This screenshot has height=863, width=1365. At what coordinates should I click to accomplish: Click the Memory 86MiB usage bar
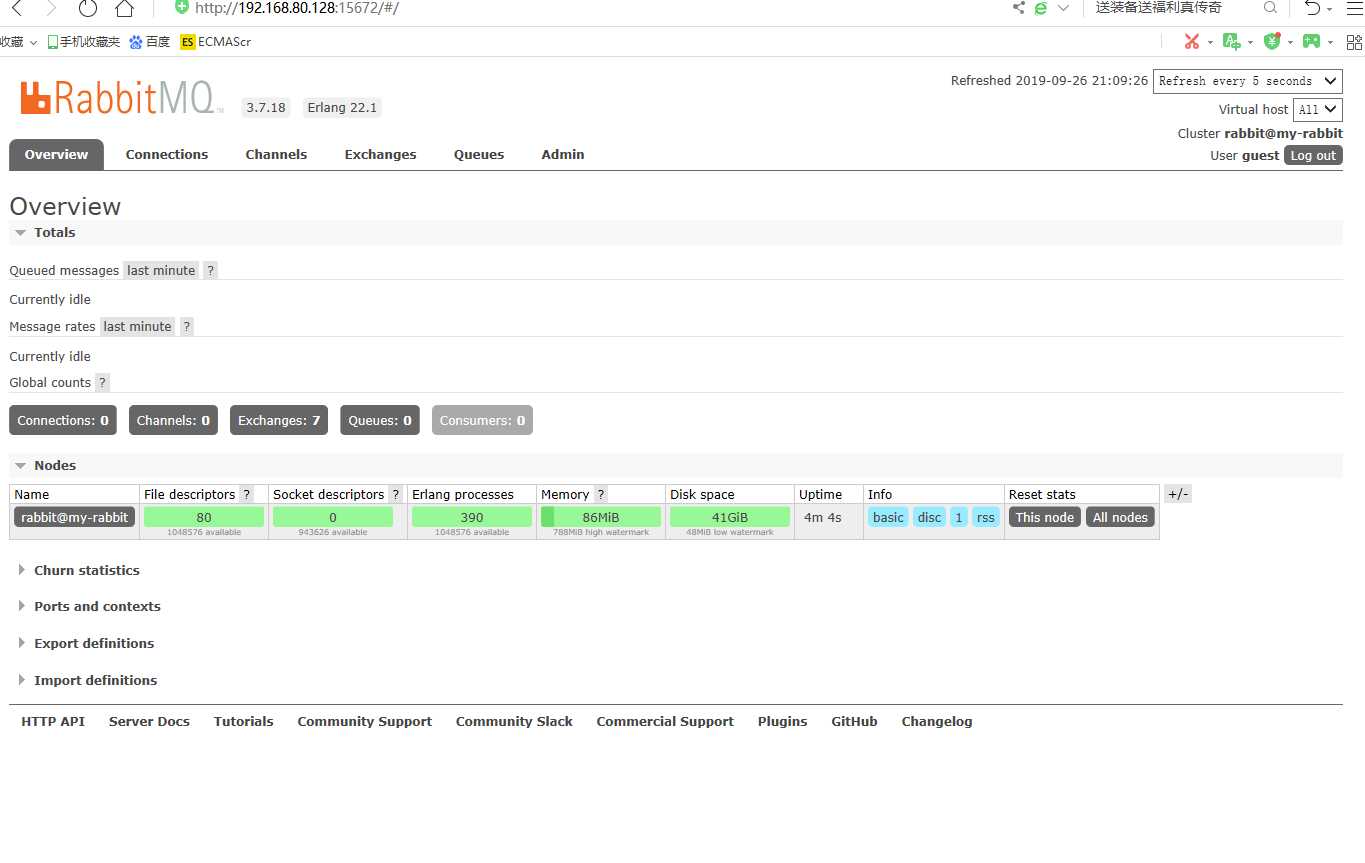point(601,517)
